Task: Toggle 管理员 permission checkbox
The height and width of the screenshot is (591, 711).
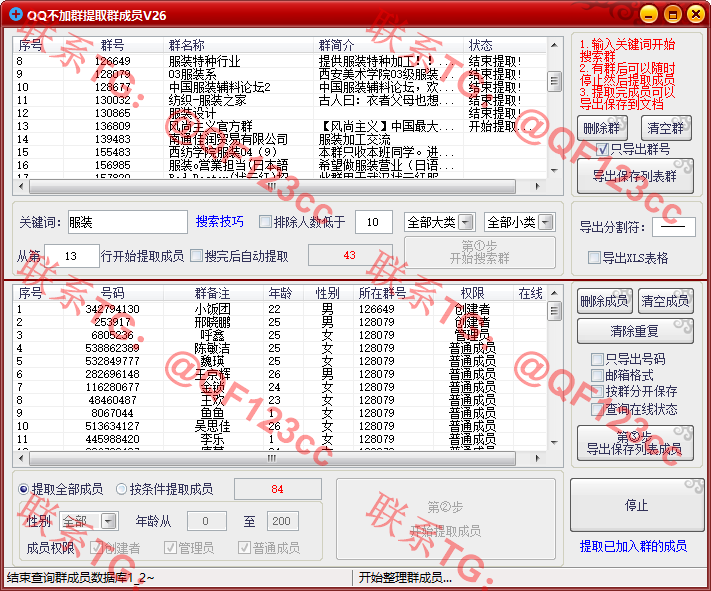Action: coord(170,548)
